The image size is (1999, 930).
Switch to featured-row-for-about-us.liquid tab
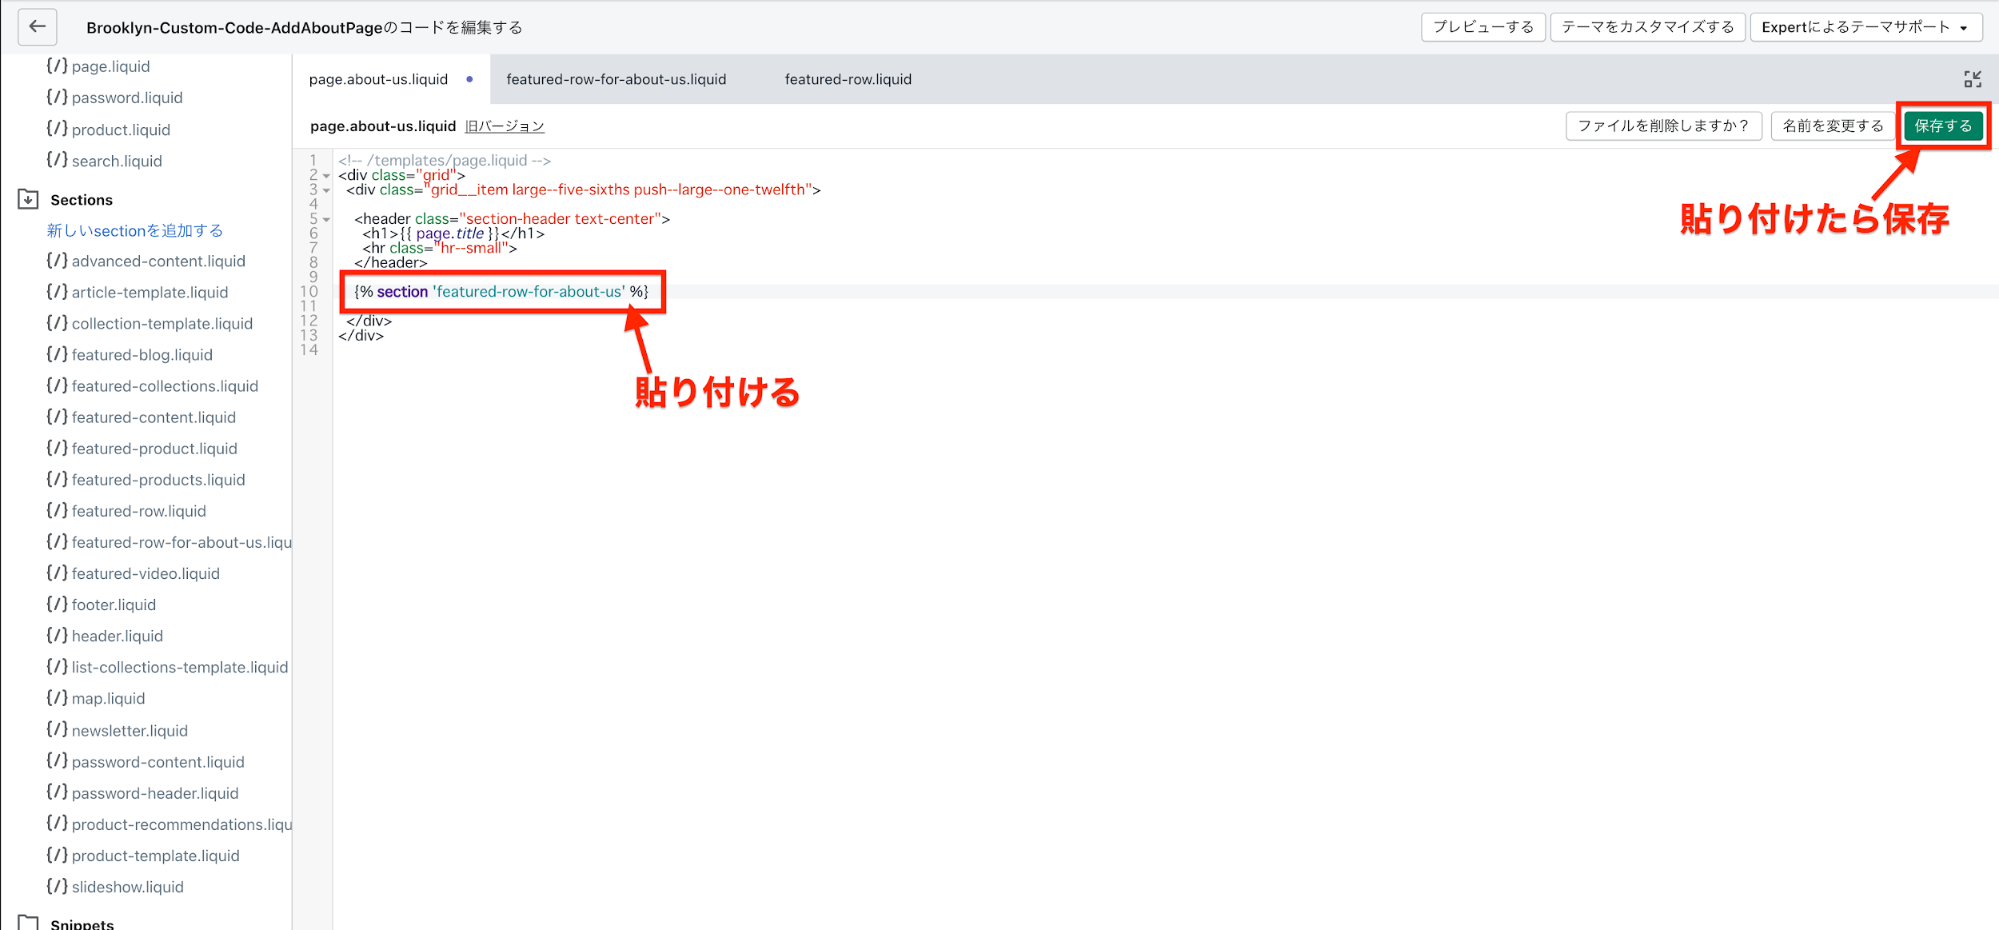coord(616,79)
